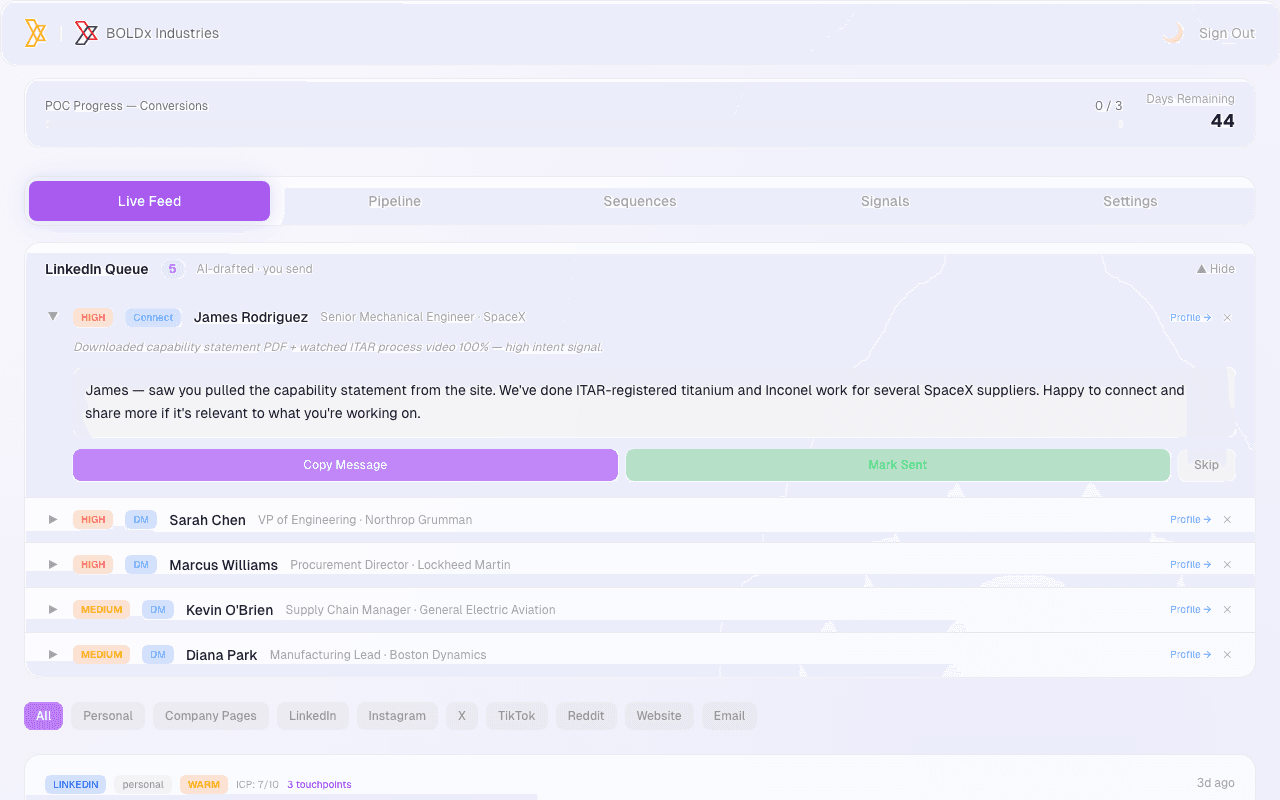This screenshot has width=1280, height=800.
Task: Select the All filter chip
Action: [x=43, y=715]
